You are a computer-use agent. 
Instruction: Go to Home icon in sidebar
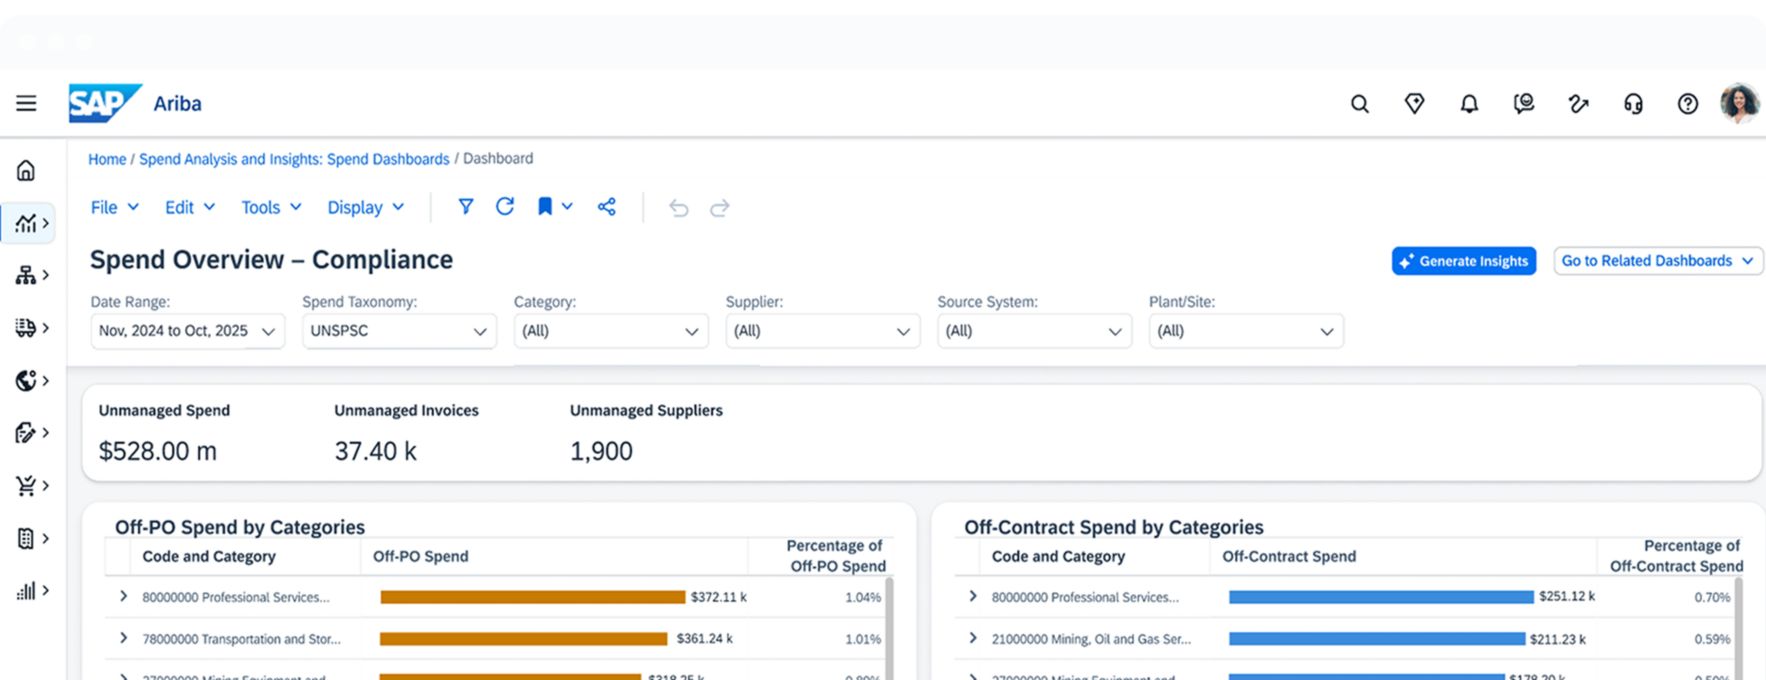coord(26,170)
